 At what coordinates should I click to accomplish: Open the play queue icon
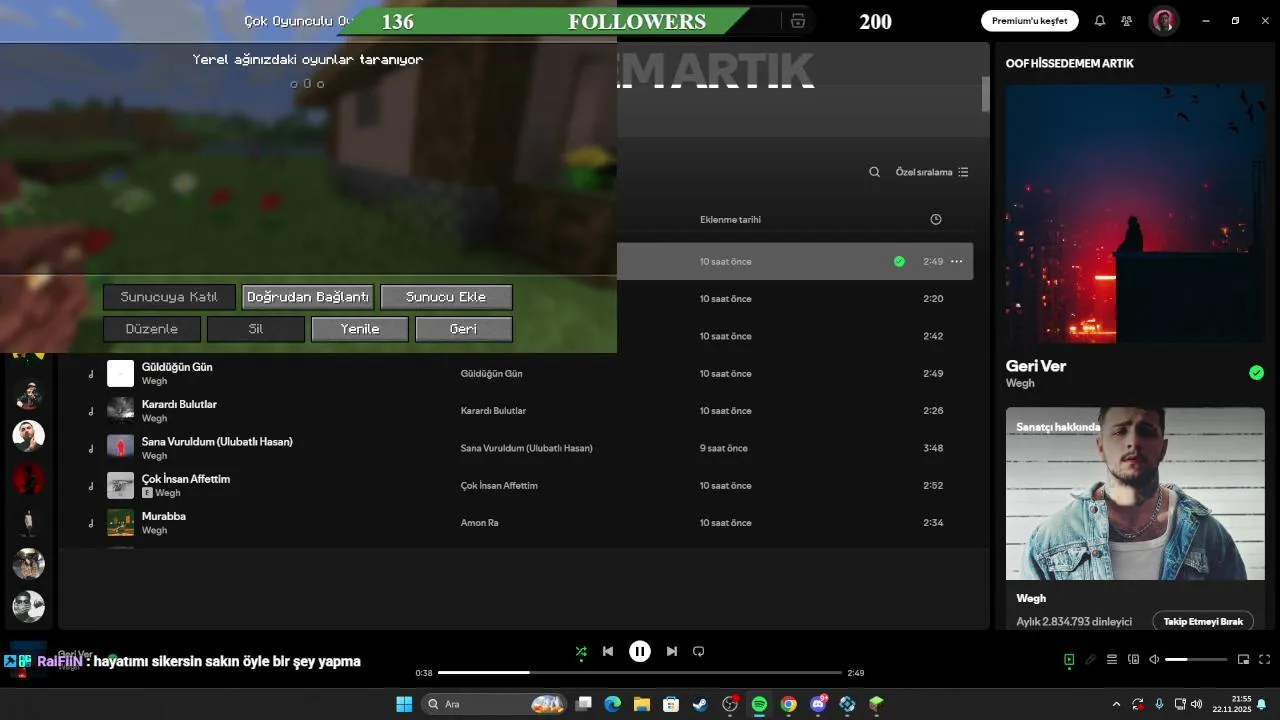click(x=1112, y=659)
